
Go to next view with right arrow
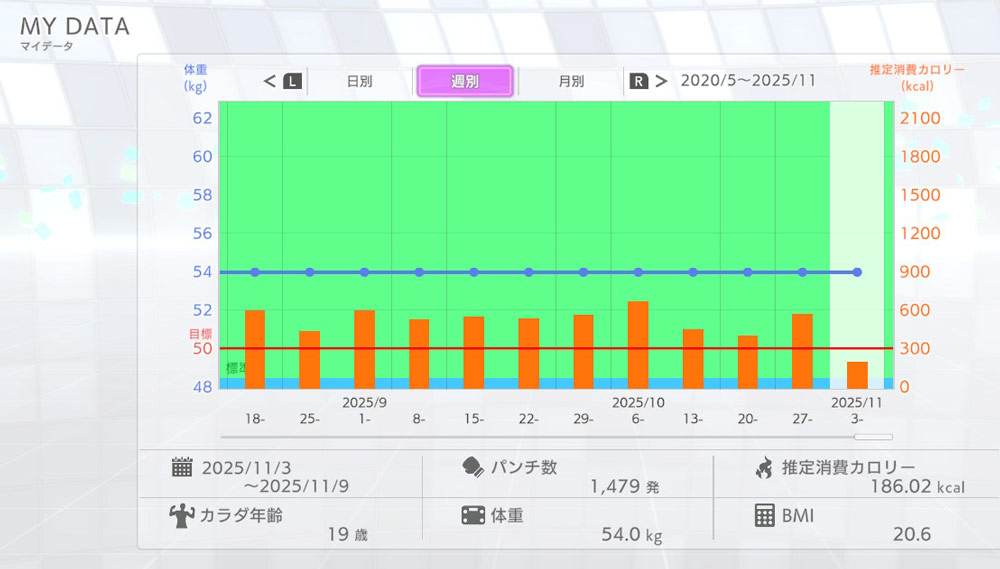click(661, 81)
